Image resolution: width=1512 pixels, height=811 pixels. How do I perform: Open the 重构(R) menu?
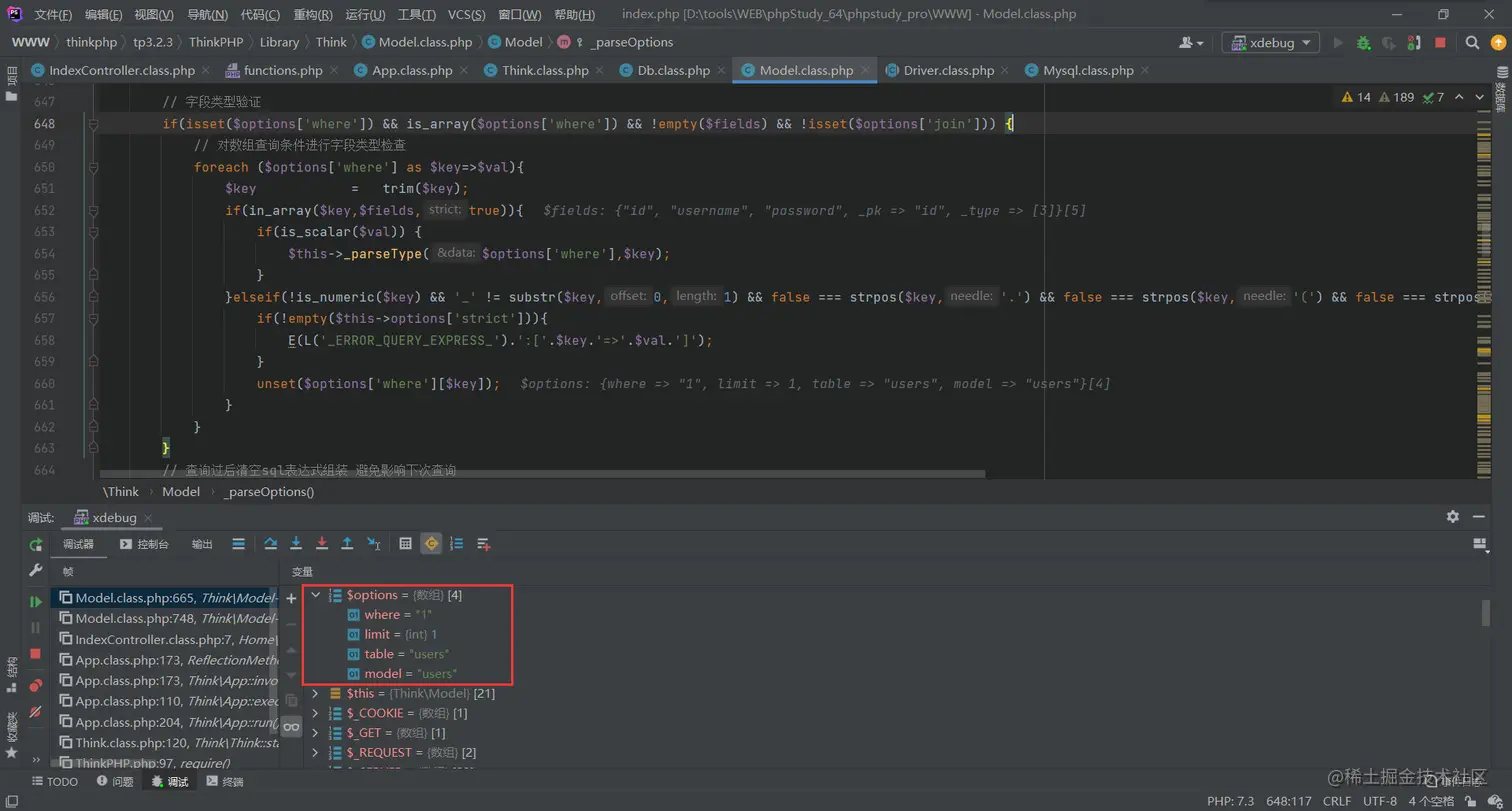click(314, 15)
